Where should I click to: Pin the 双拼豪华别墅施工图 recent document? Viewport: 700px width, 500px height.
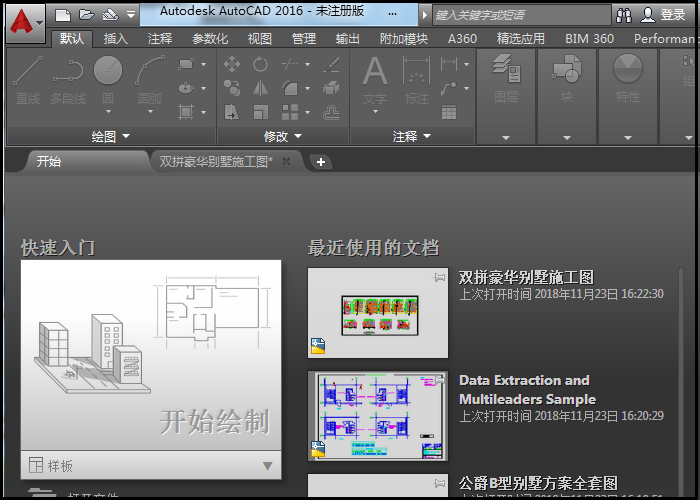pos(439,277)
